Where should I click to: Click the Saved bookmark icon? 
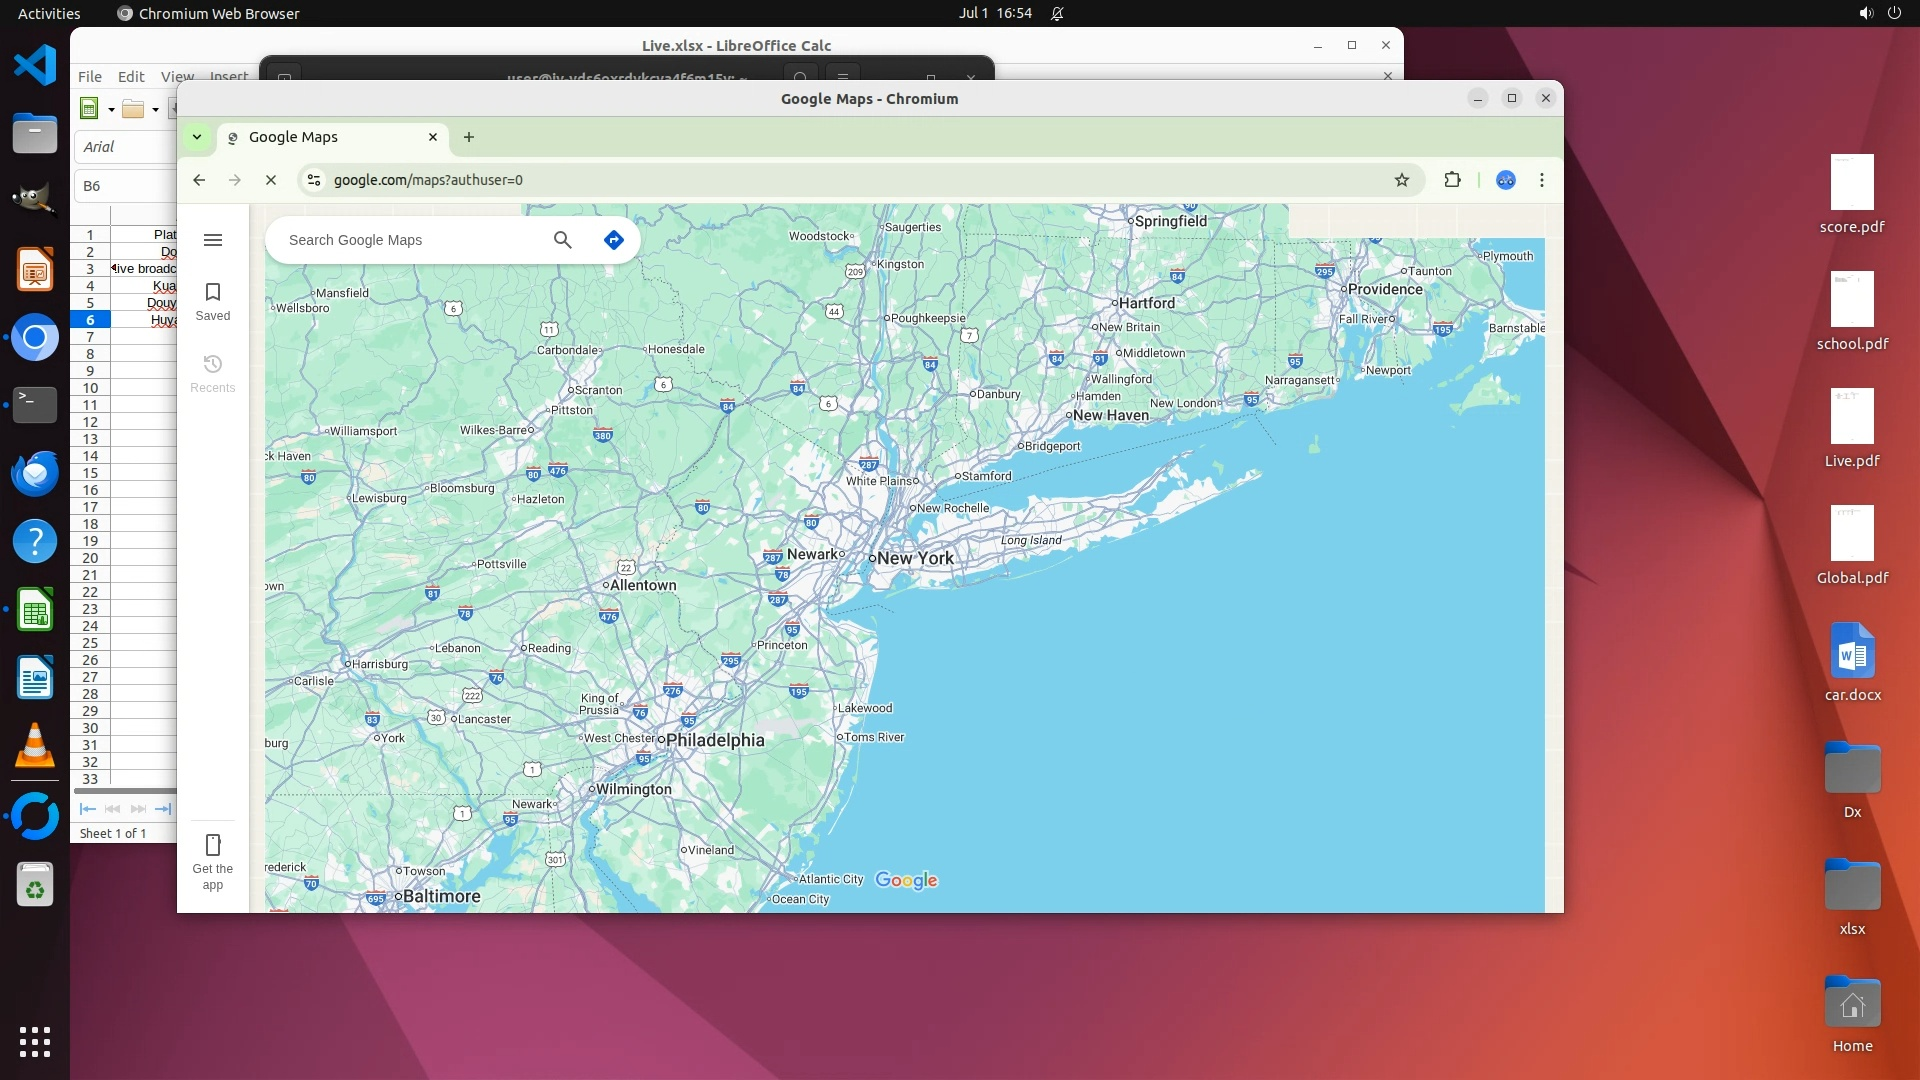click(212, 292)
